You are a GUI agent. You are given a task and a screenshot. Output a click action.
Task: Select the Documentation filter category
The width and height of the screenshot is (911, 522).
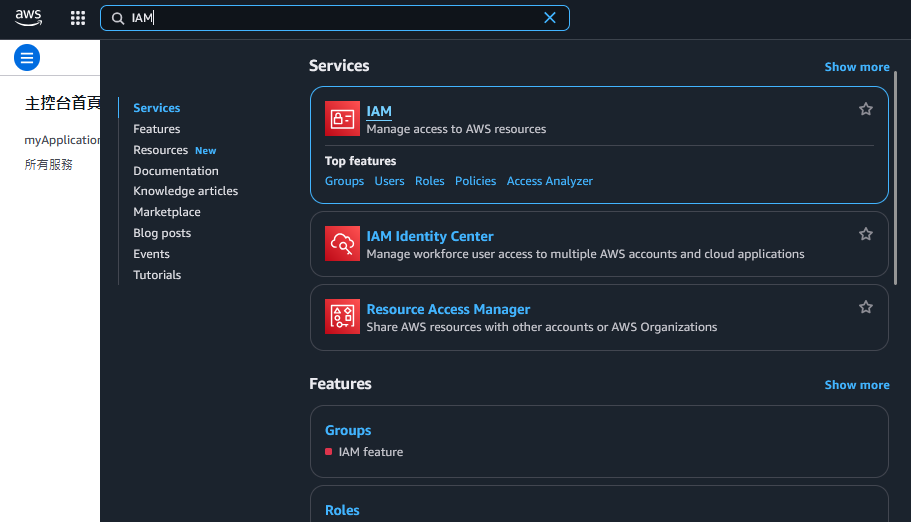175,171
